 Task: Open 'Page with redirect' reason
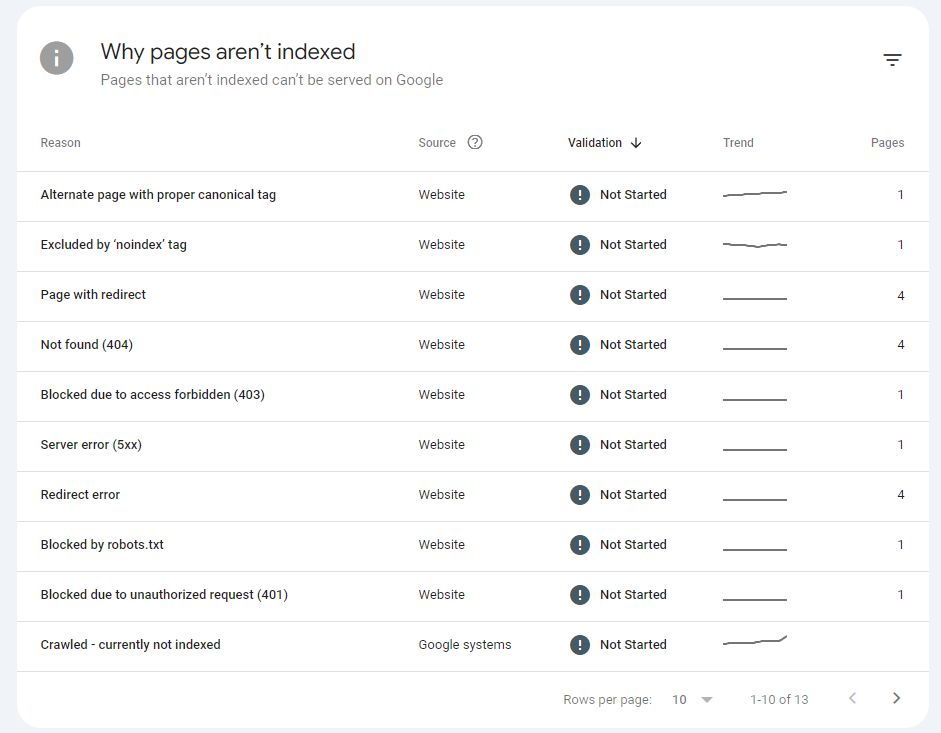coord(93,295)
